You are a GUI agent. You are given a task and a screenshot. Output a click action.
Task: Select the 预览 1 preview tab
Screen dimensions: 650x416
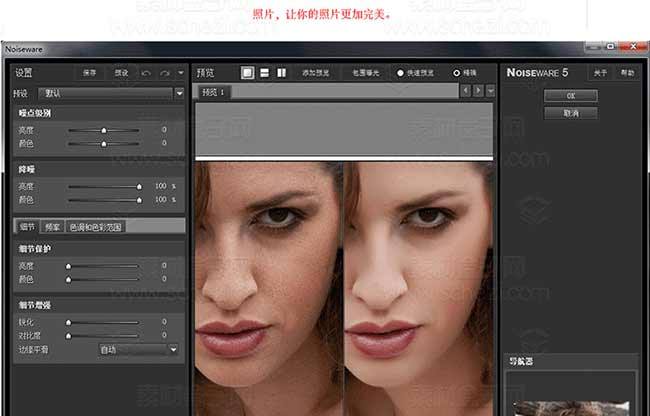tap(213, 92)
